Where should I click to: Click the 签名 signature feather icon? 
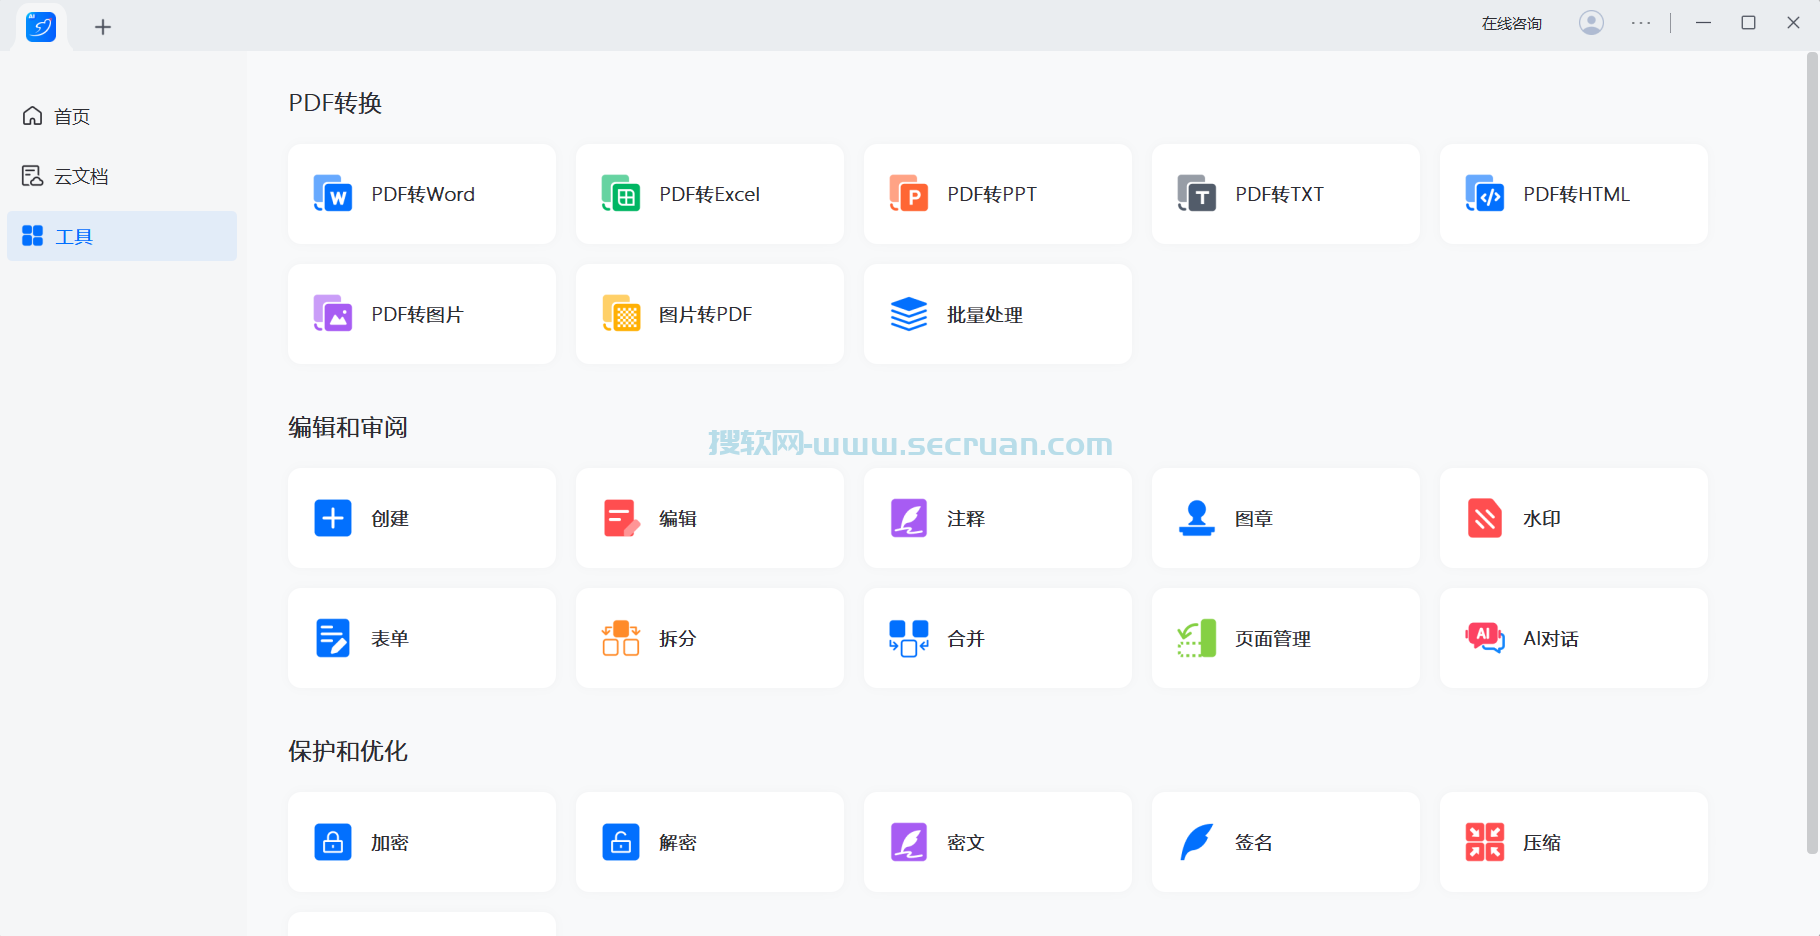click(x=1196, y=842)
